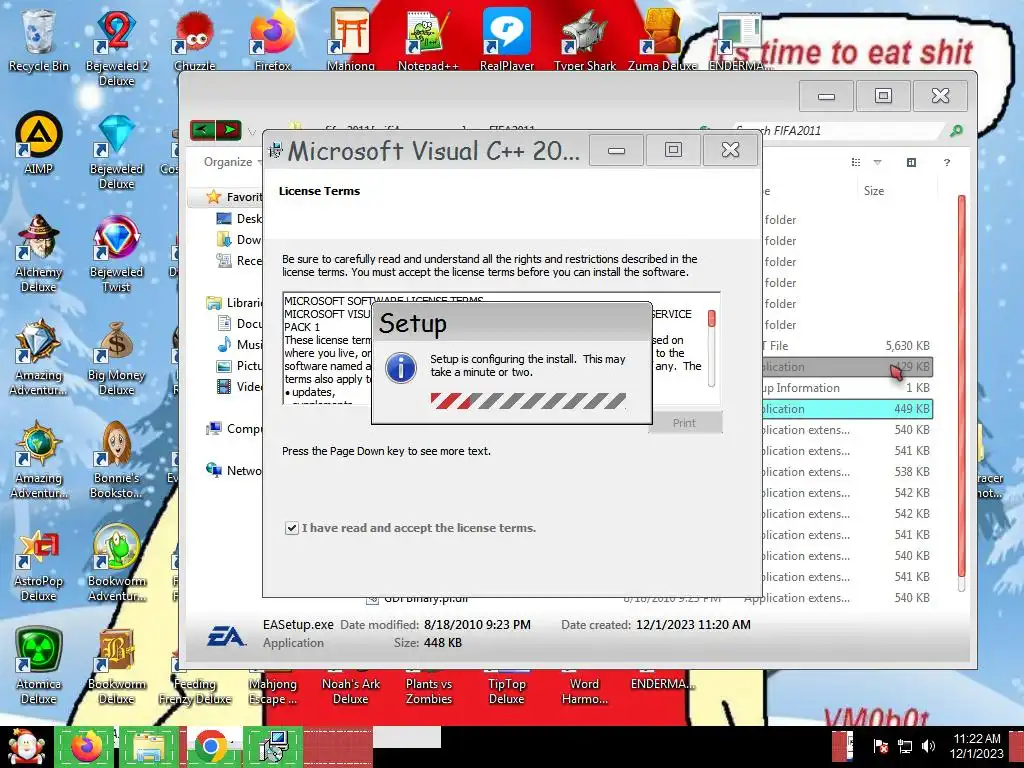
Task: Open the network tray icon
Action: click(x=904, y=746)
